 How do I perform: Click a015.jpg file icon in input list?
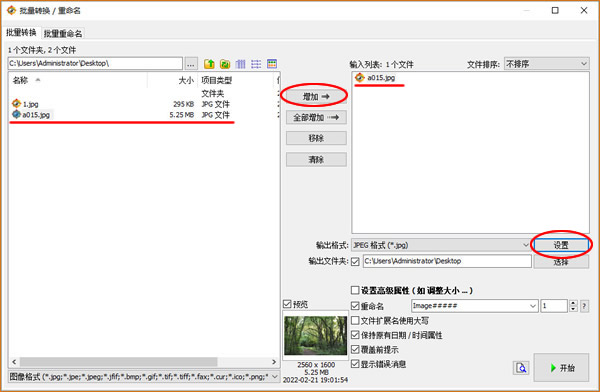point(359,78)
